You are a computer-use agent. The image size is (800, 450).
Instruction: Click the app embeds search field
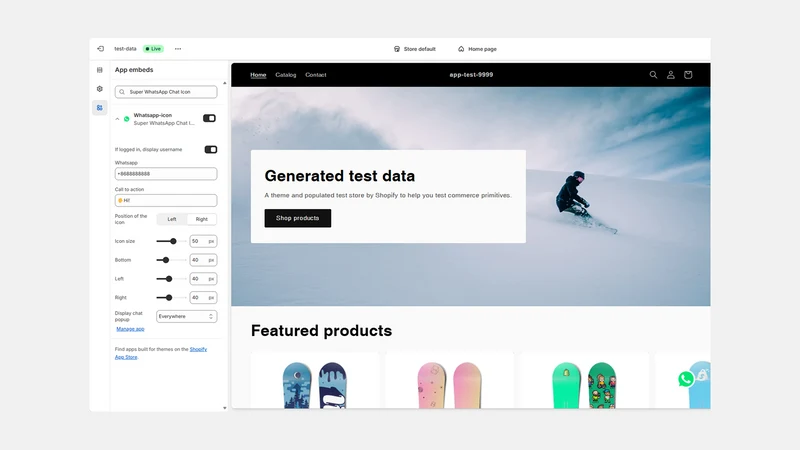click(x=166, y=92)
